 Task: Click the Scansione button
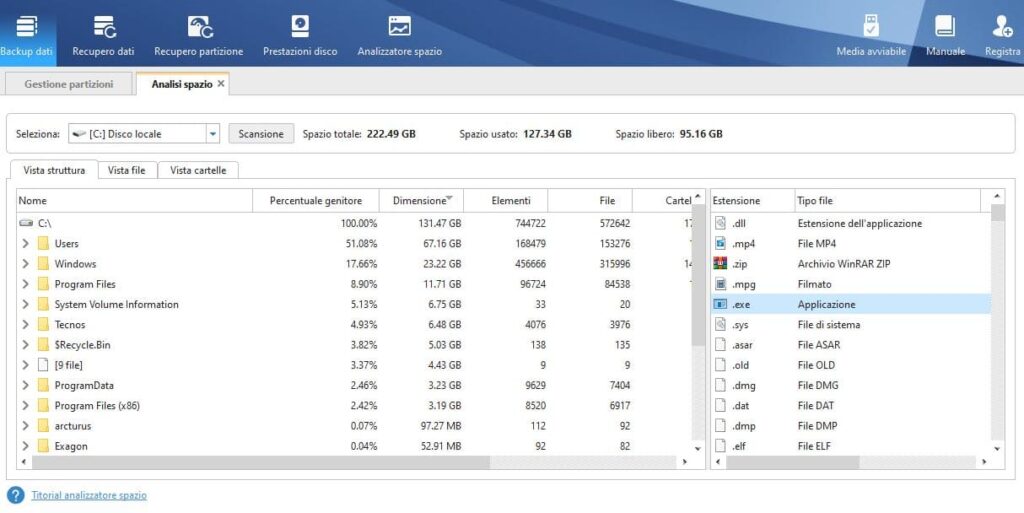pyautogui.click(x=261, y=134)
